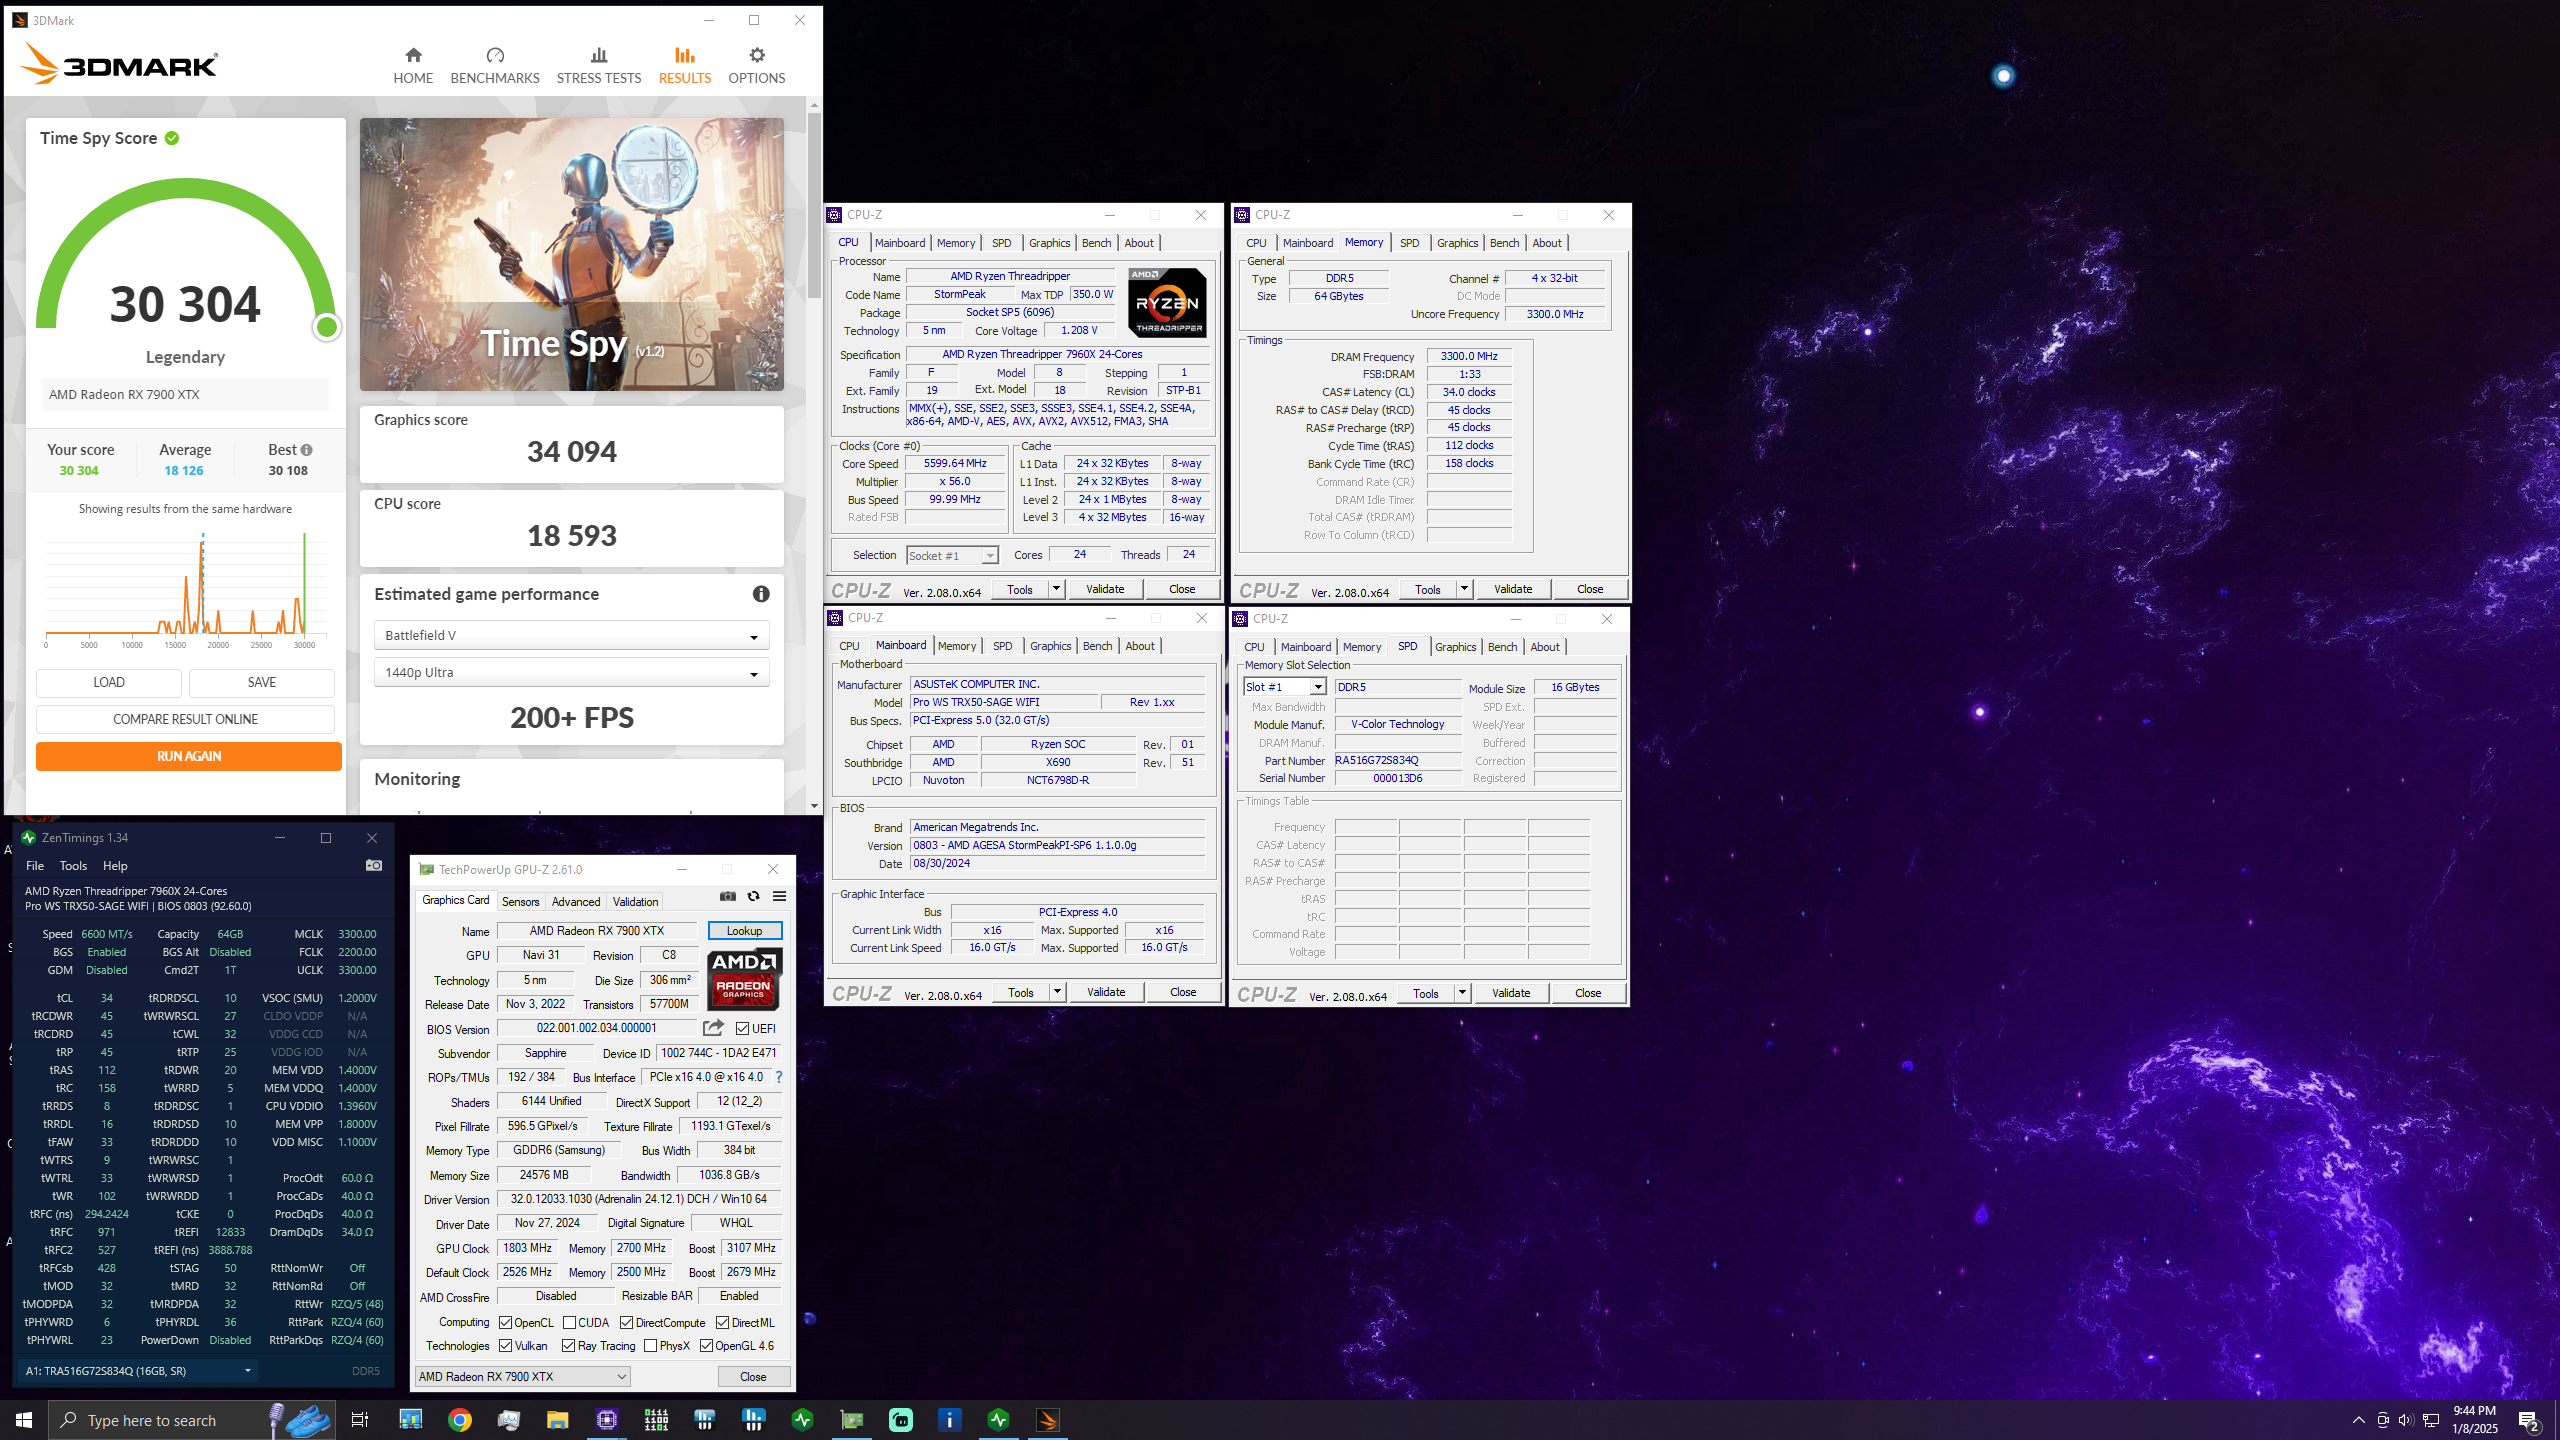Click Lookup button in GPU-Z

click(x=744, y=931)
